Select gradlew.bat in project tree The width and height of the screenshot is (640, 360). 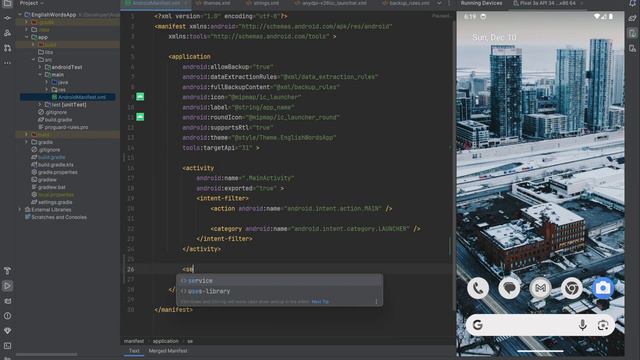48,187
